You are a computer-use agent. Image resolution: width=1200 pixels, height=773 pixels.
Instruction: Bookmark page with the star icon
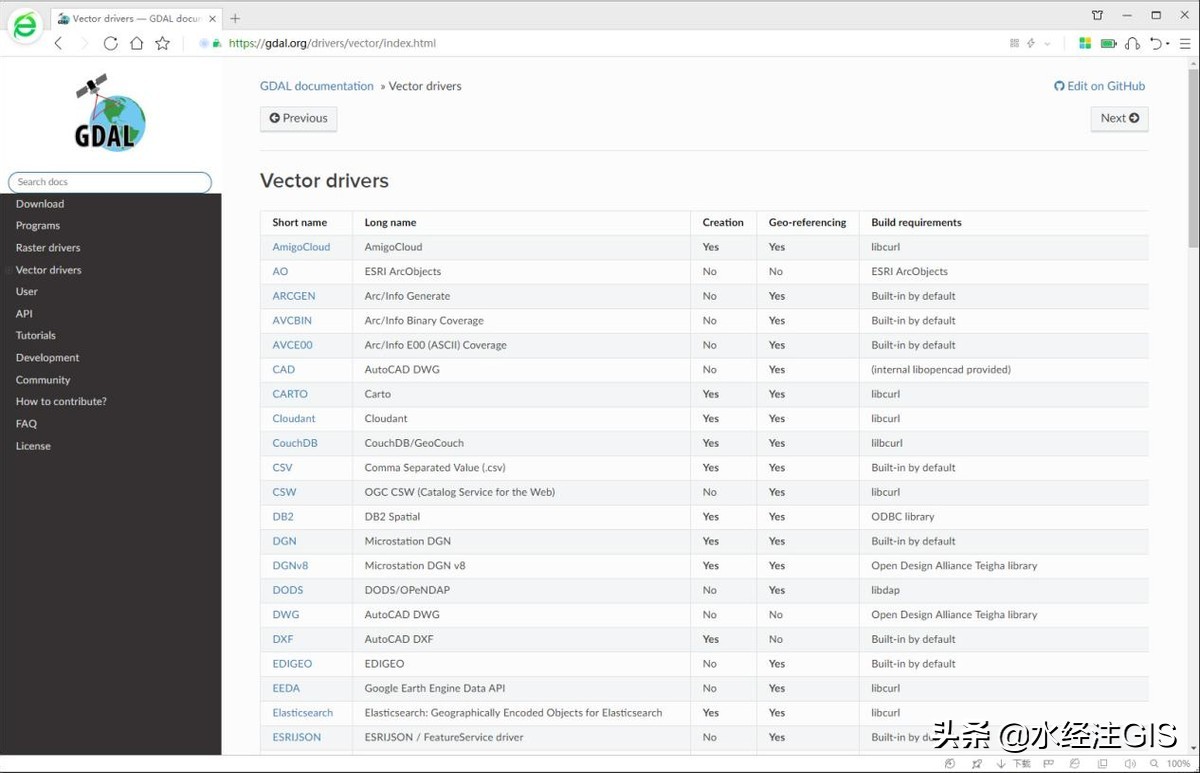click(162, 43)
